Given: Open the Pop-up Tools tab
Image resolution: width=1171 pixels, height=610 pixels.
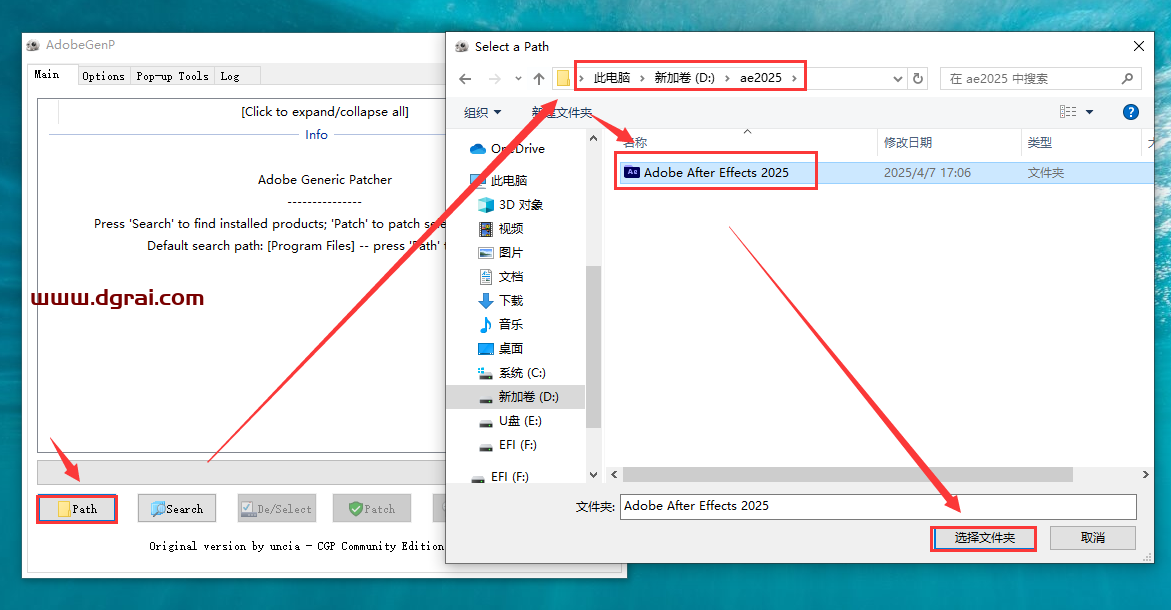Looking at the screenshot, I should (x=172, y=76).
